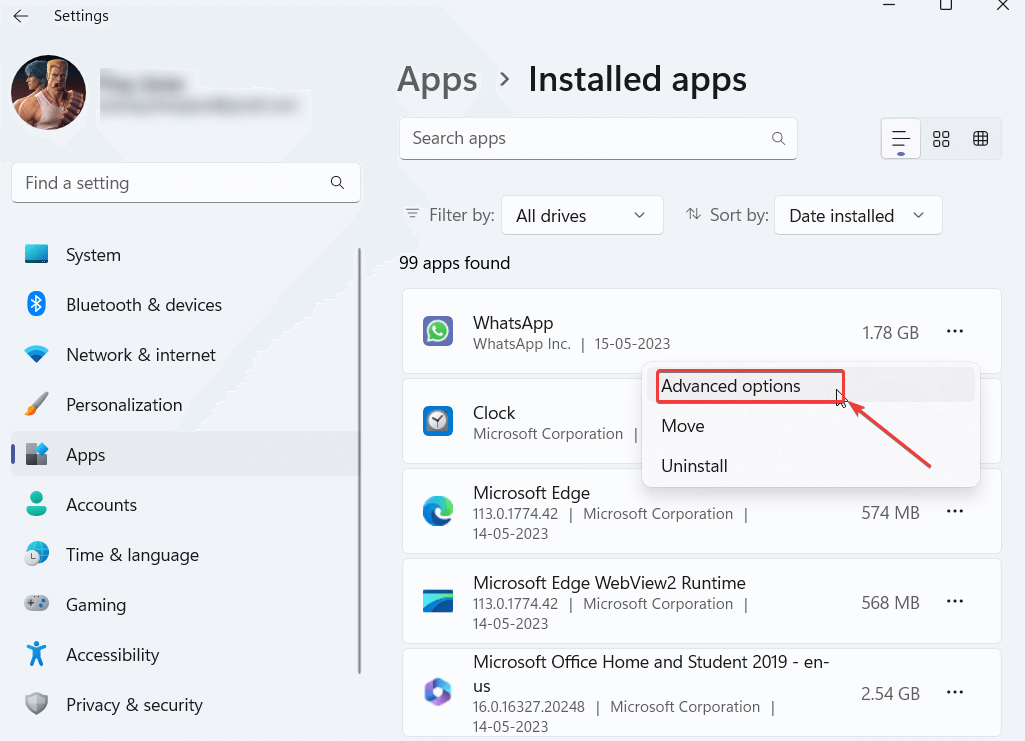The image size is (1025, 741).
Task: Click the Clock app name
Action: coord(494,413)
